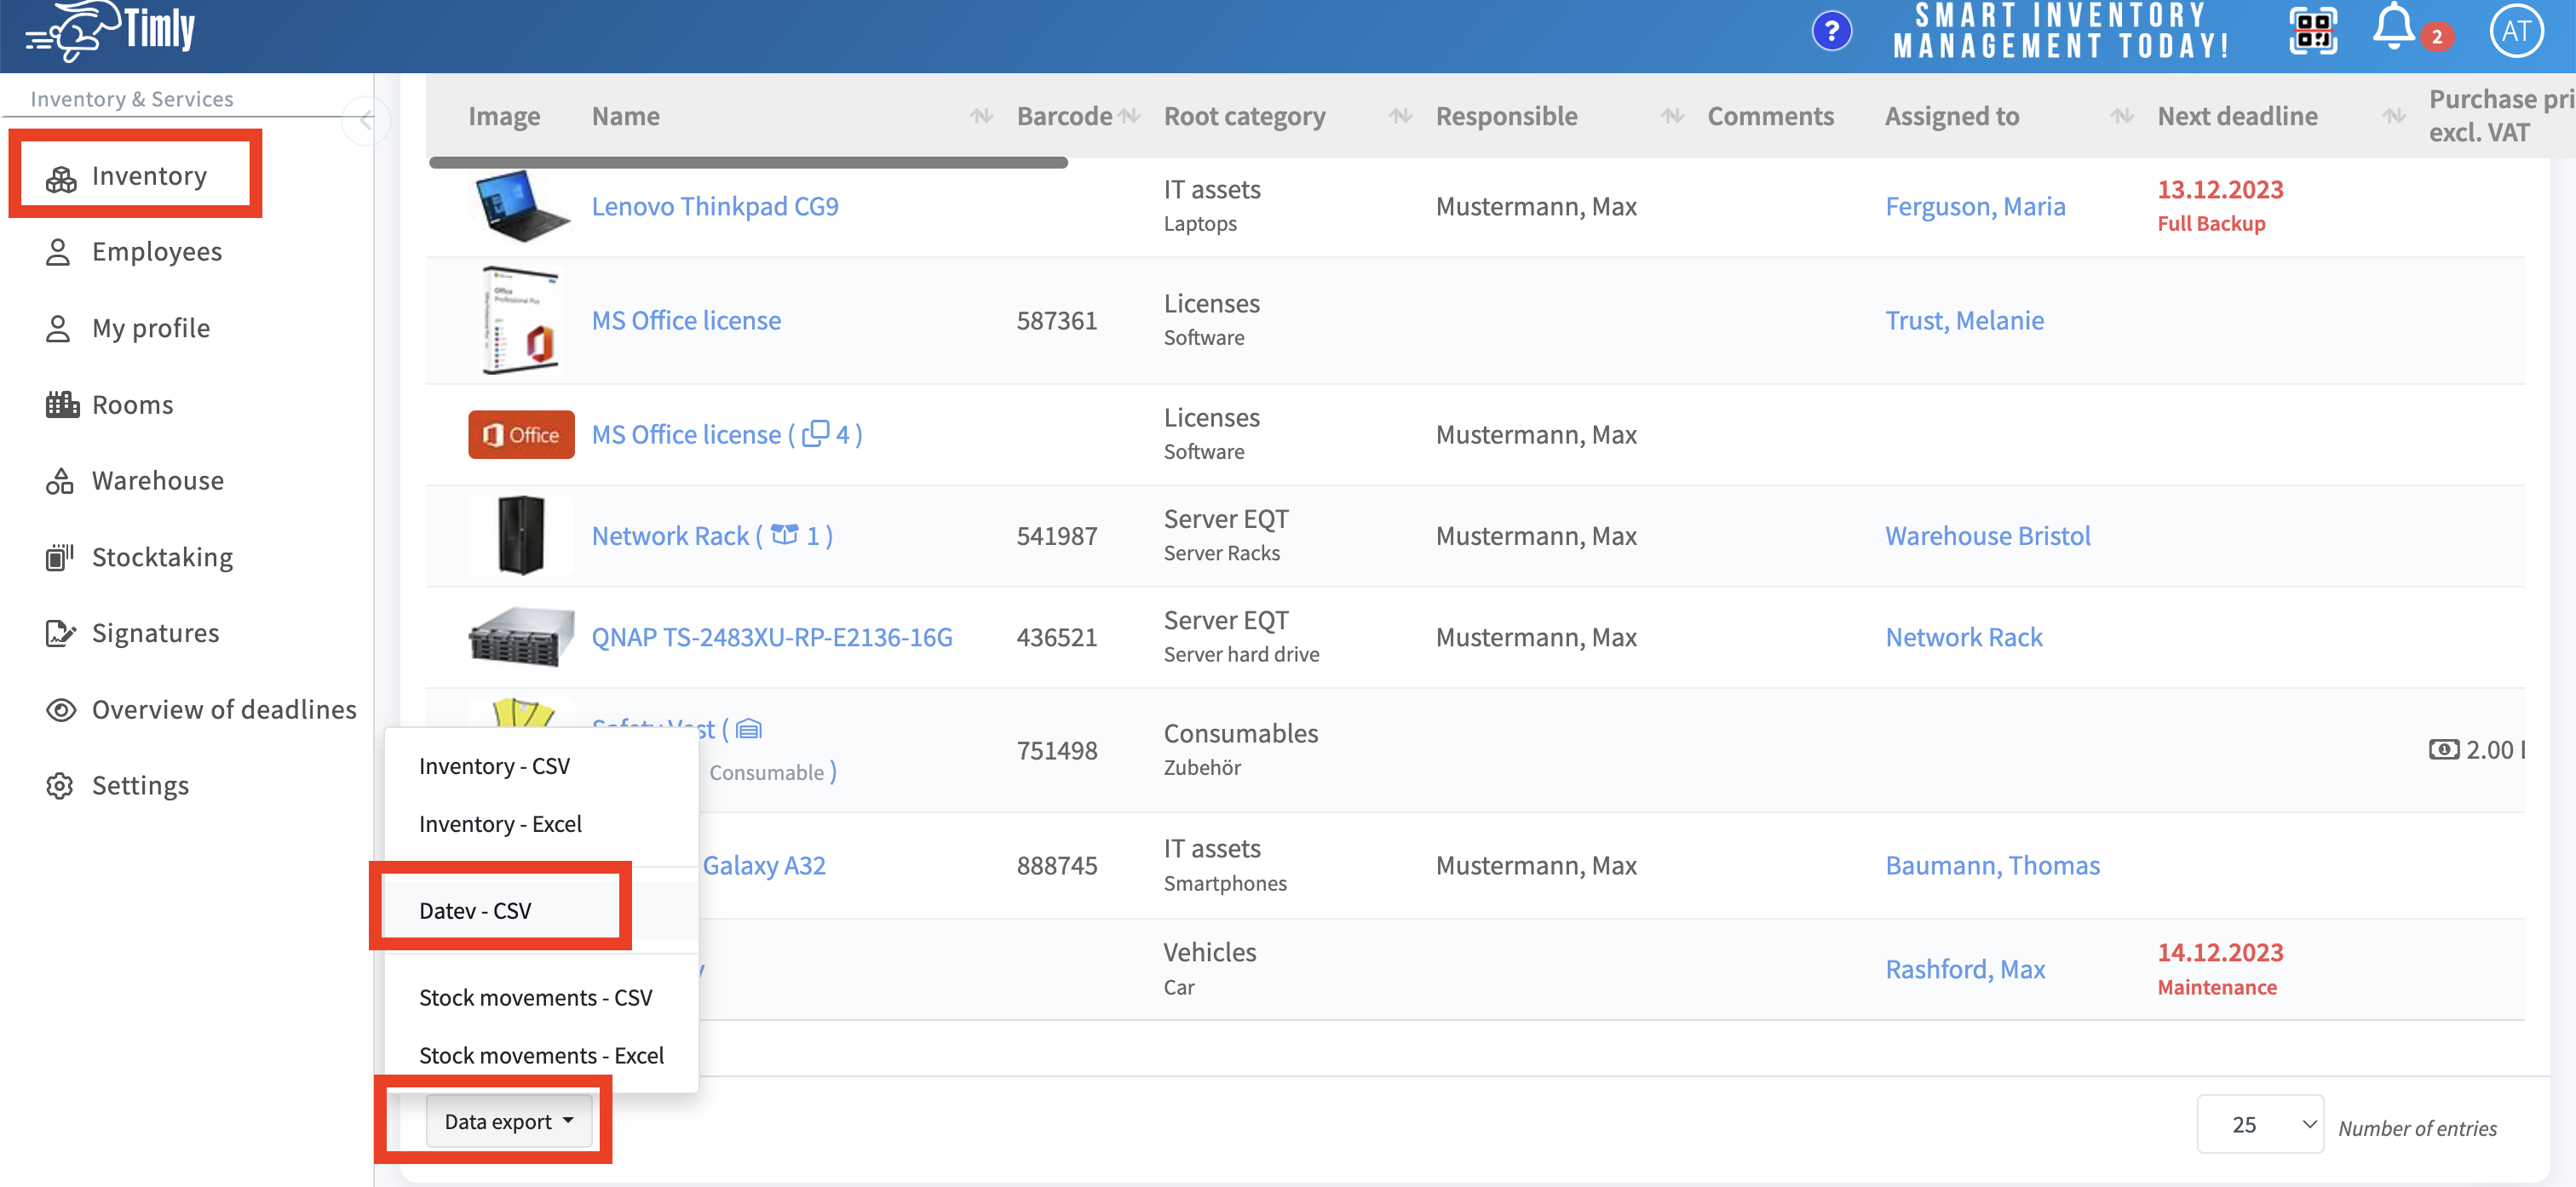Sort by the Assigned to column arrows
This screenshot has width=2576, height=1187.
2122,116
